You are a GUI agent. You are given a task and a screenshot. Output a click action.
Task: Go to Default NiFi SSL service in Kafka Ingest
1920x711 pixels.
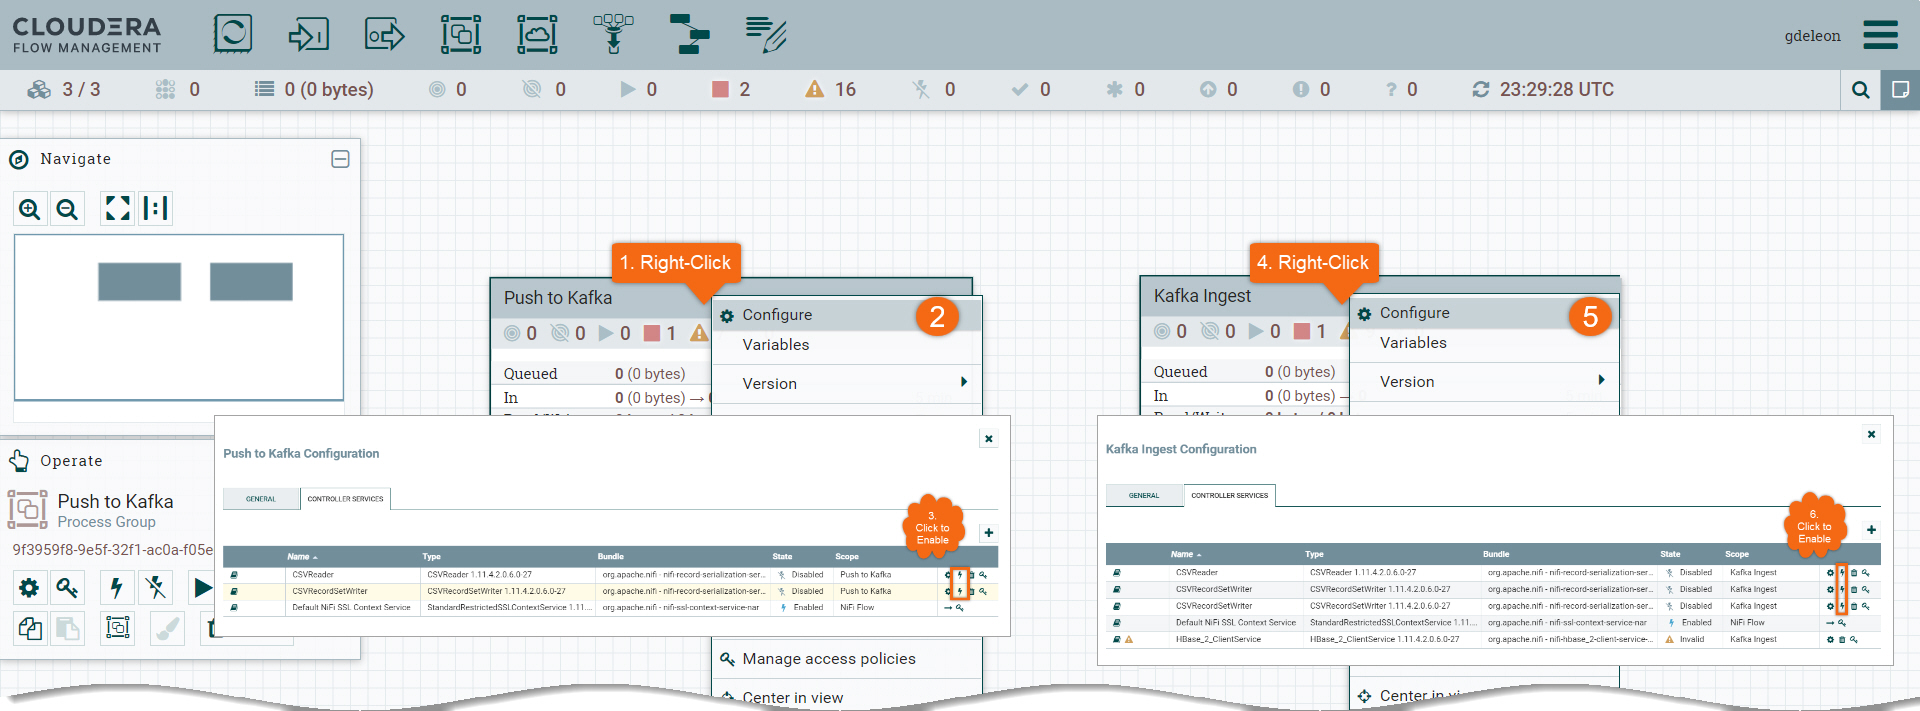pyautogui.click(x=1830, y=623)
